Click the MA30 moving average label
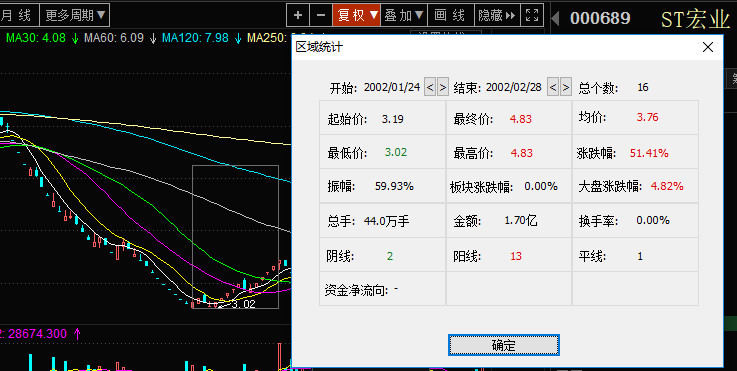Screen dimensions: 737x371 coord(42,38)
